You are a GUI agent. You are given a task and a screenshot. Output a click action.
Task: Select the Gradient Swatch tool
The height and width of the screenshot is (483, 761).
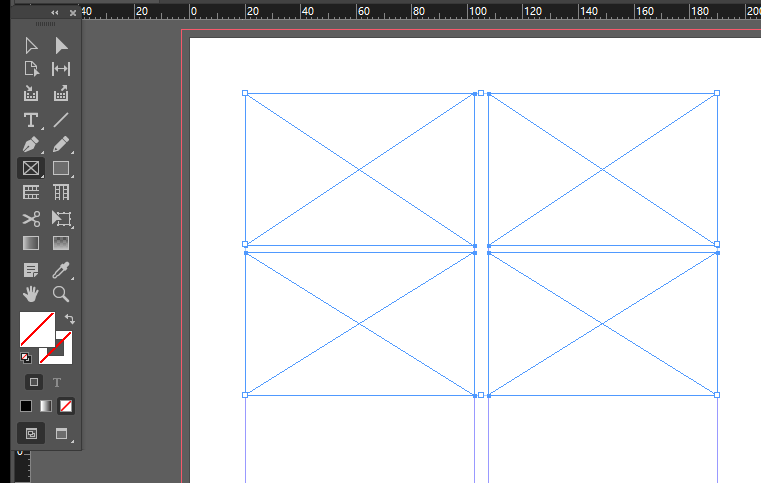coord(31,243)
